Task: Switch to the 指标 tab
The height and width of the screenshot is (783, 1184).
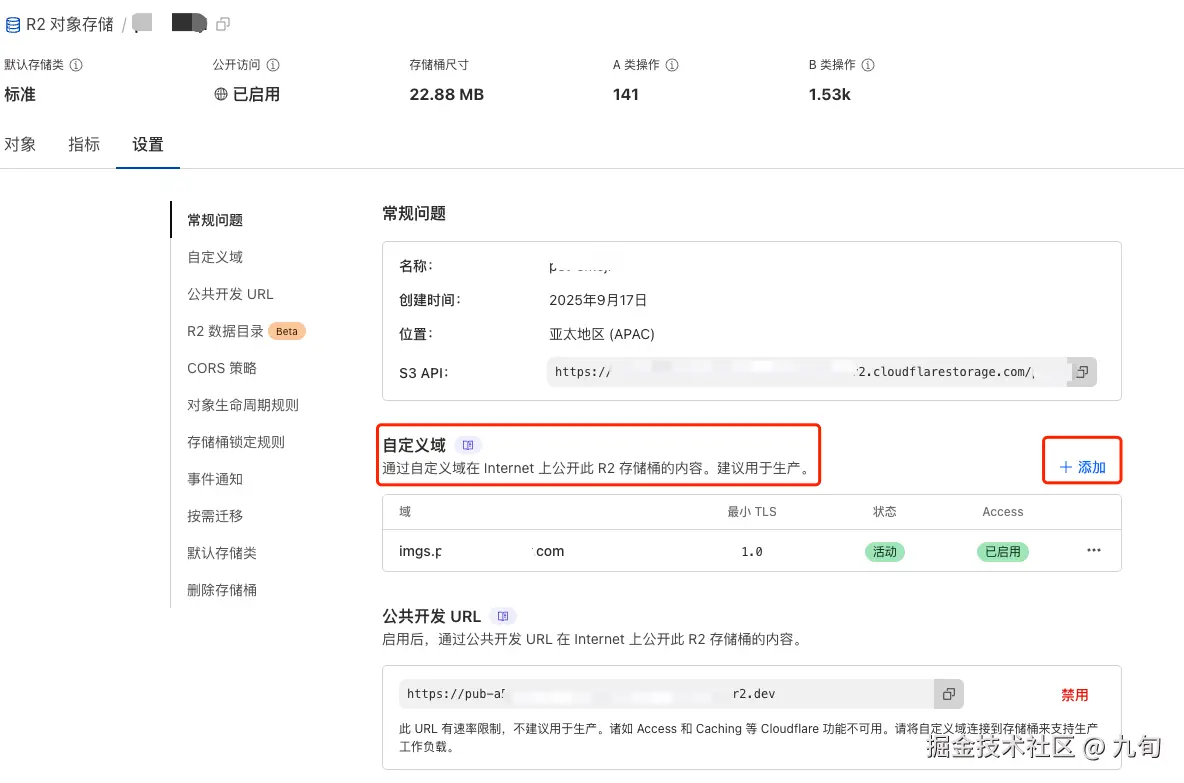Action: 84,144
